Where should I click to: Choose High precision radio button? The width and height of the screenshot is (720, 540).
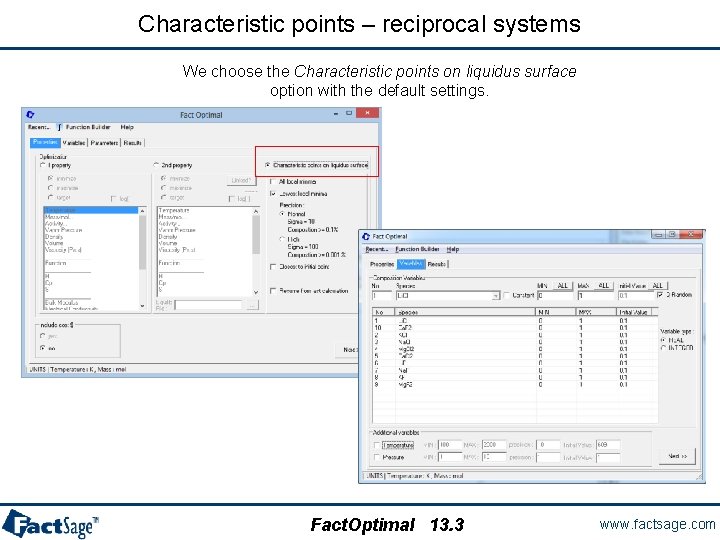(282, 239)
